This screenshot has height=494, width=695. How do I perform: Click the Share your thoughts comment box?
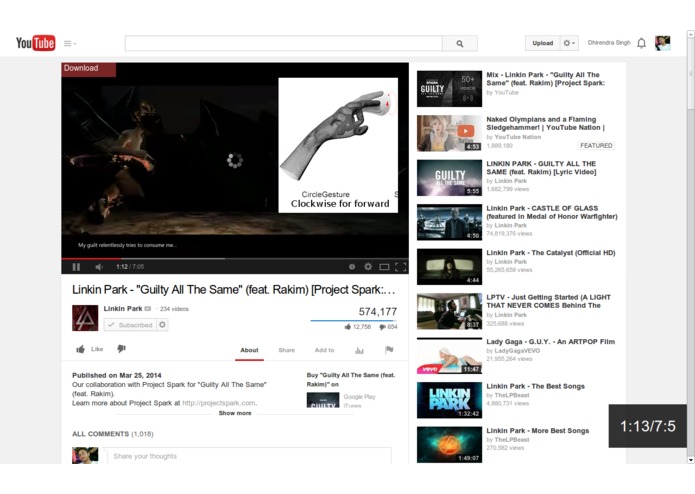247,456
